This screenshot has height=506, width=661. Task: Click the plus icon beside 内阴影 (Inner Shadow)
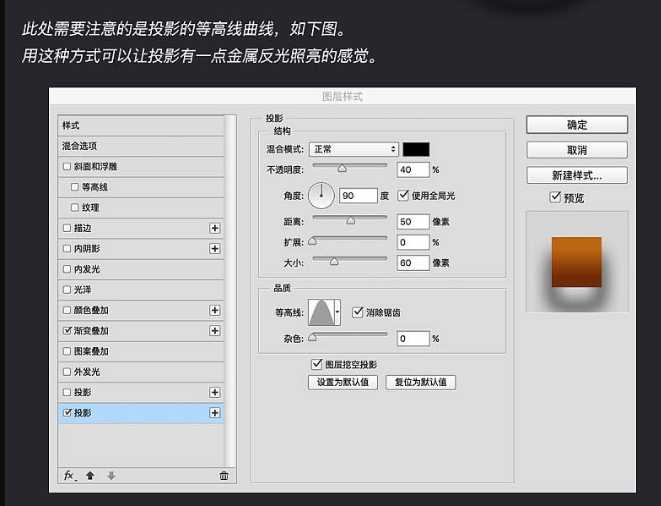(214, 248)
